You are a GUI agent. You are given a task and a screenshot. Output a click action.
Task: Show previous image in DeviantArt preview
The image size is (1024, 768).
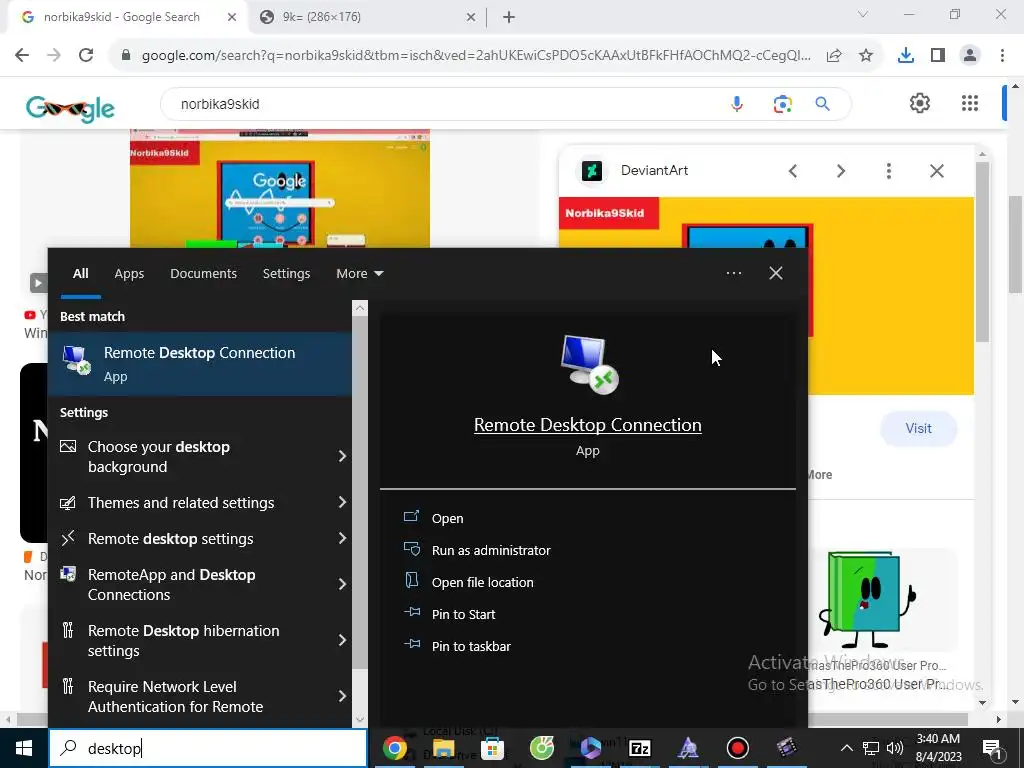click(793, 171)
